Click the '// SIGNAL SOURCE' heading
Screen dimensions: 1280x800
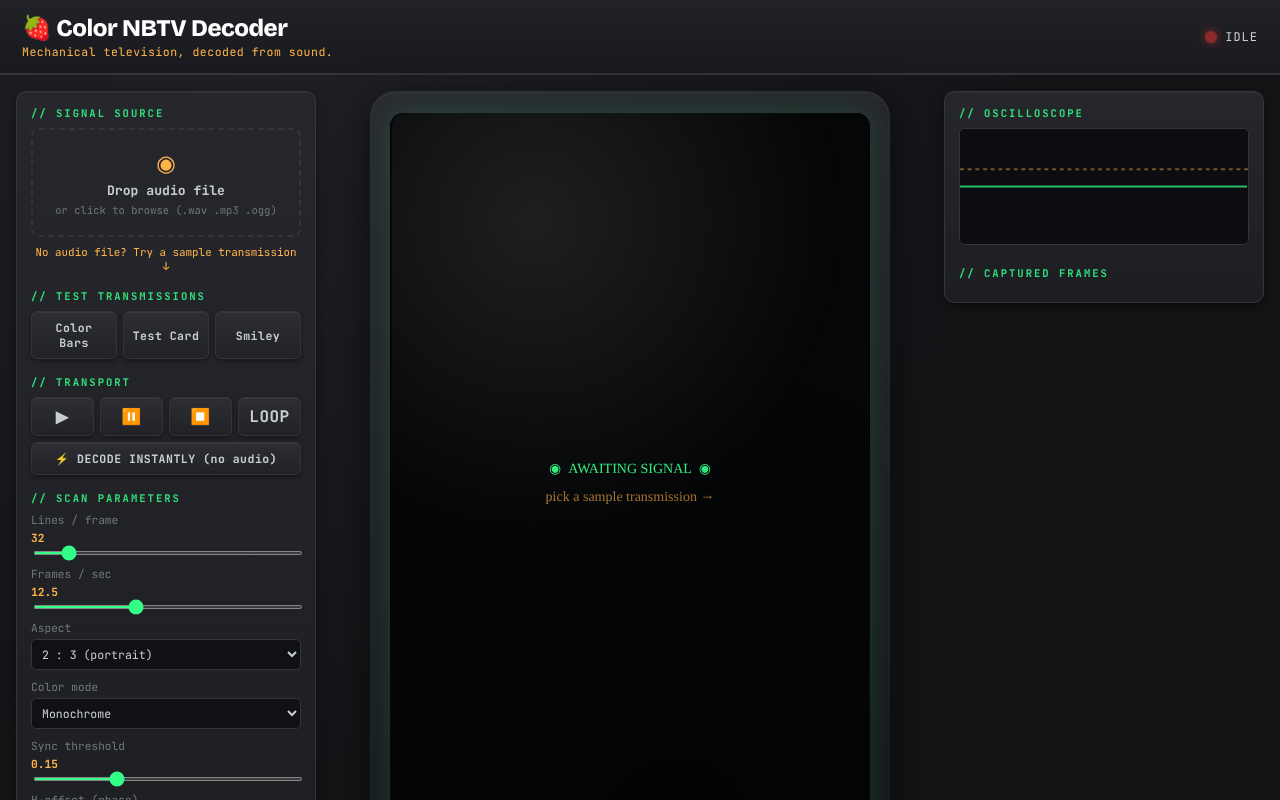pyautogui.click(x=97, y=113)
